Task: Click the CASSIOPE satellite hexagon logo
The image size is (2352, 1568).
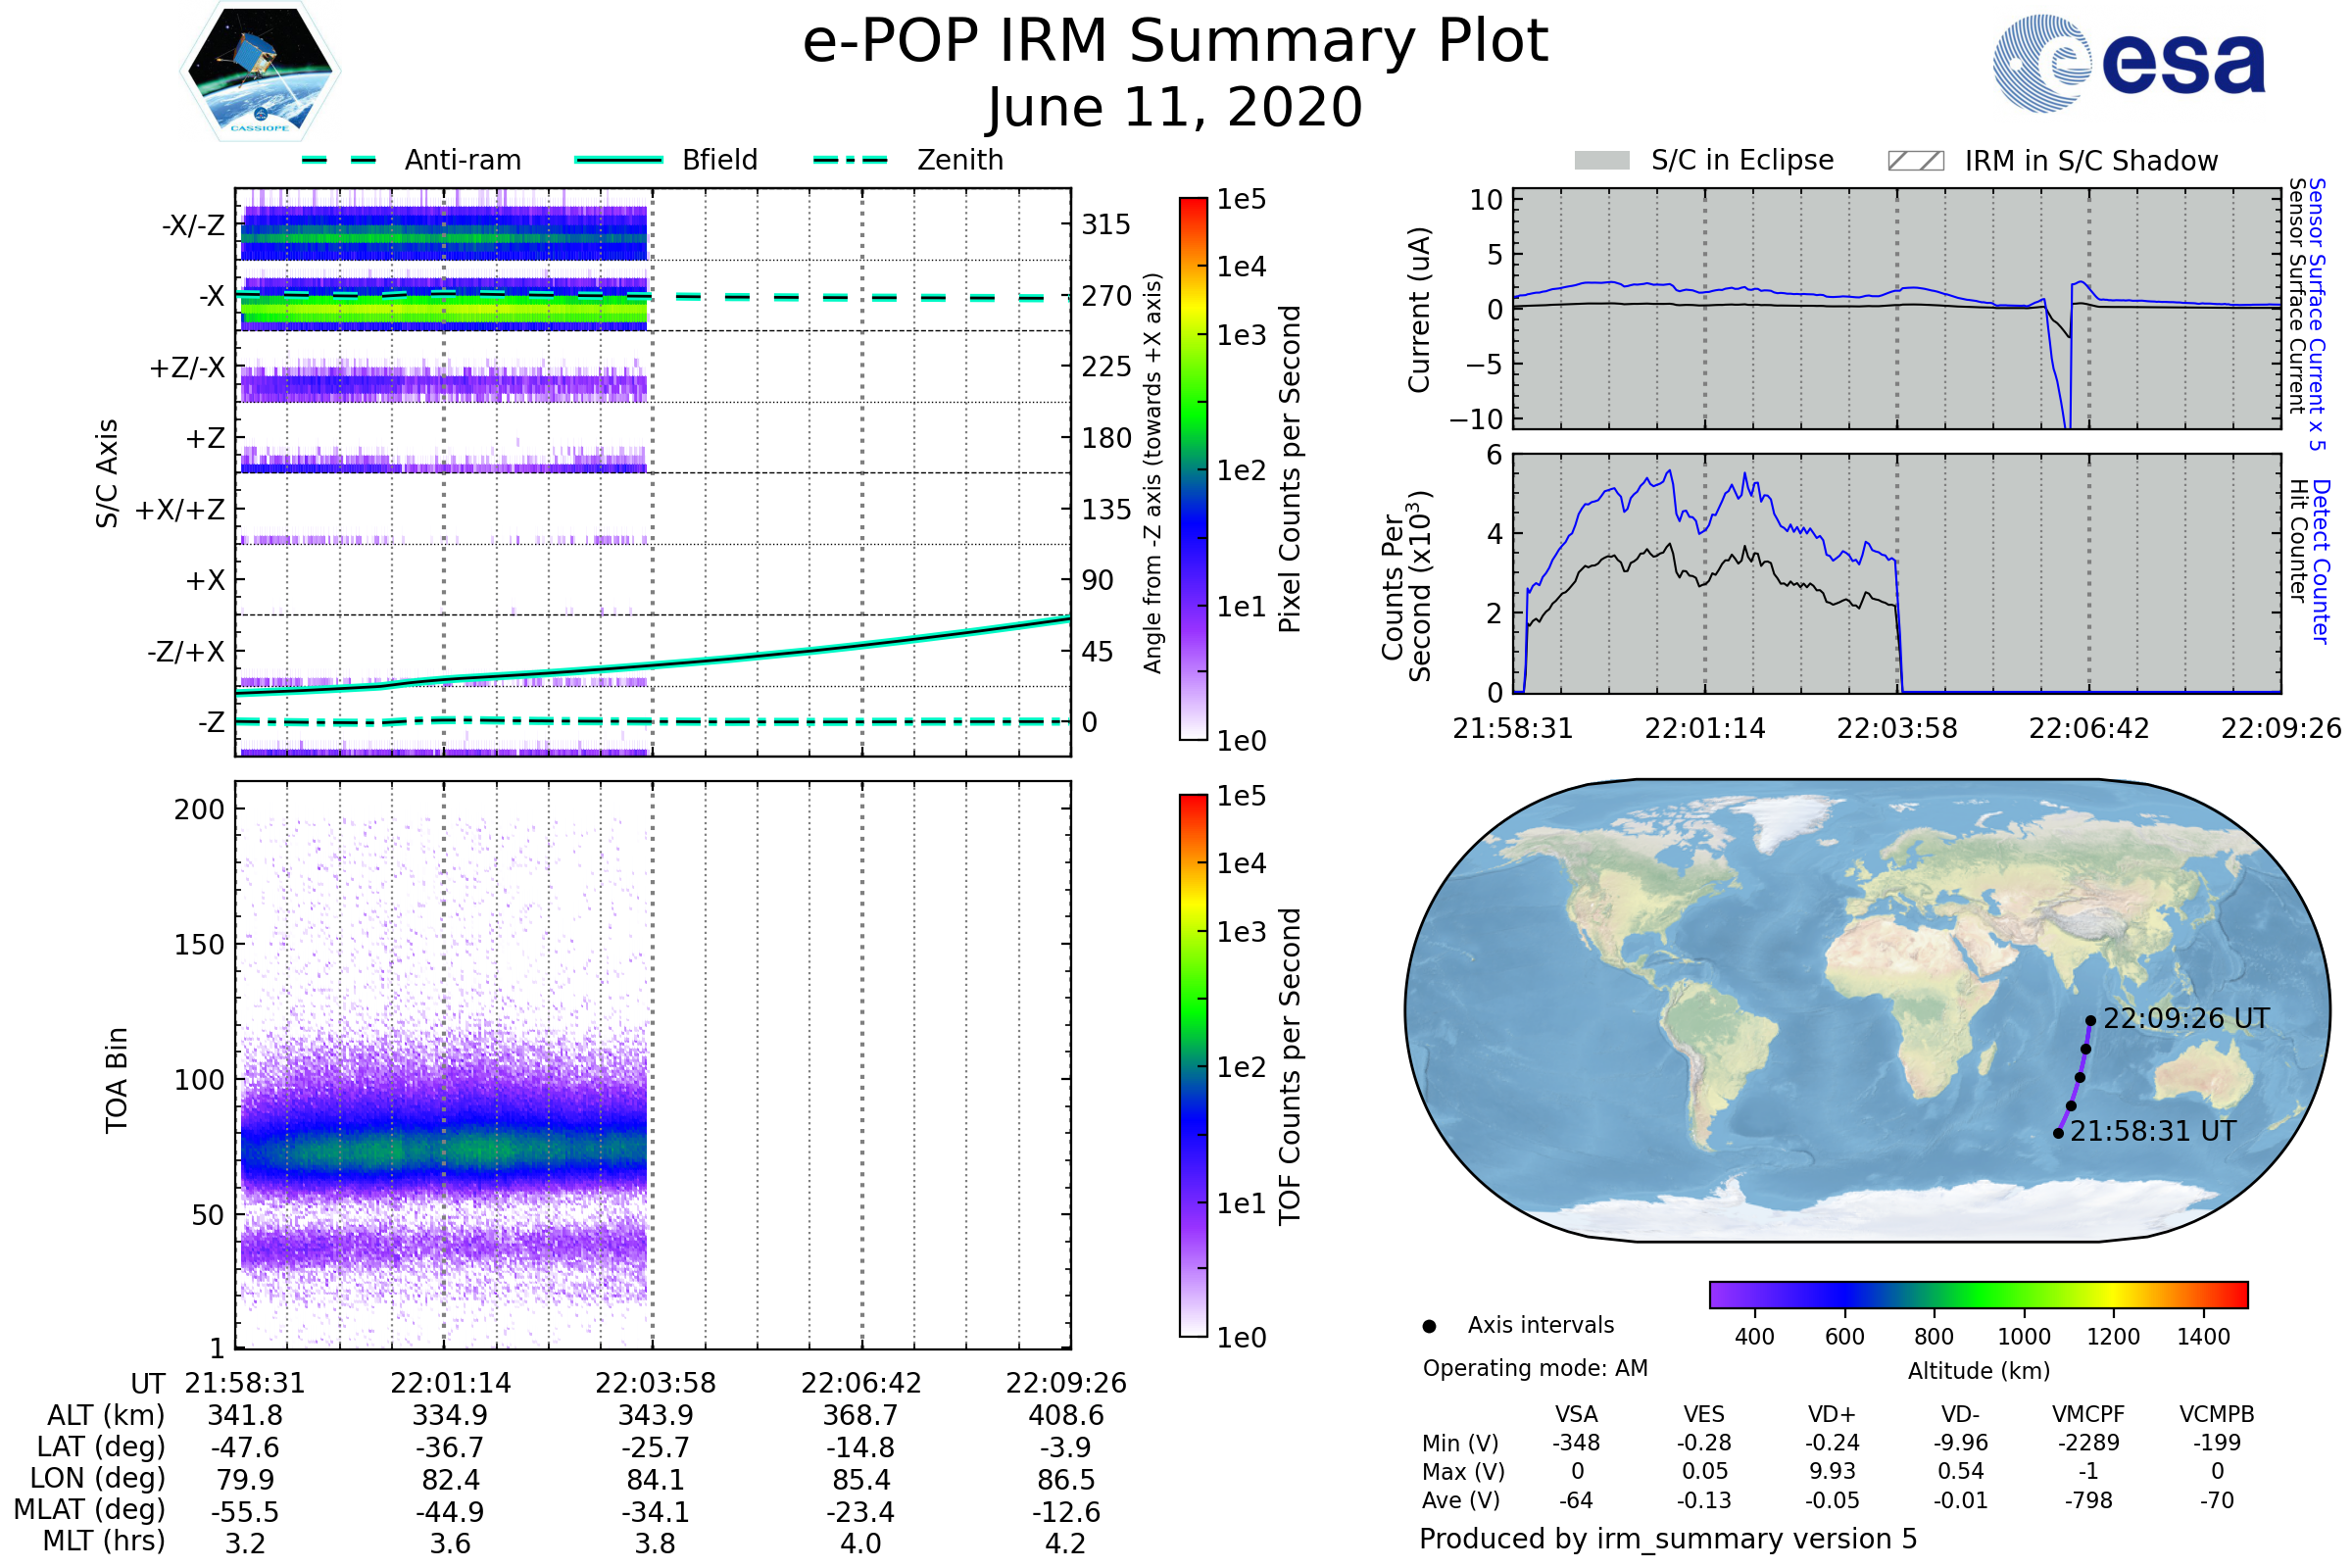Action: [x=260, y=72]
